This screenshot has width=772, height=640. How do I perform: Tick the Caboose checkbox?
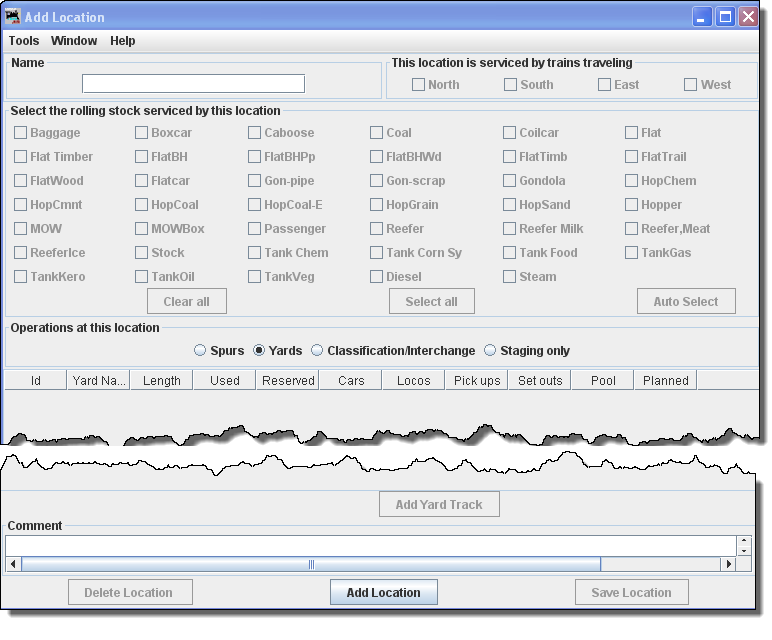[255, 133]
